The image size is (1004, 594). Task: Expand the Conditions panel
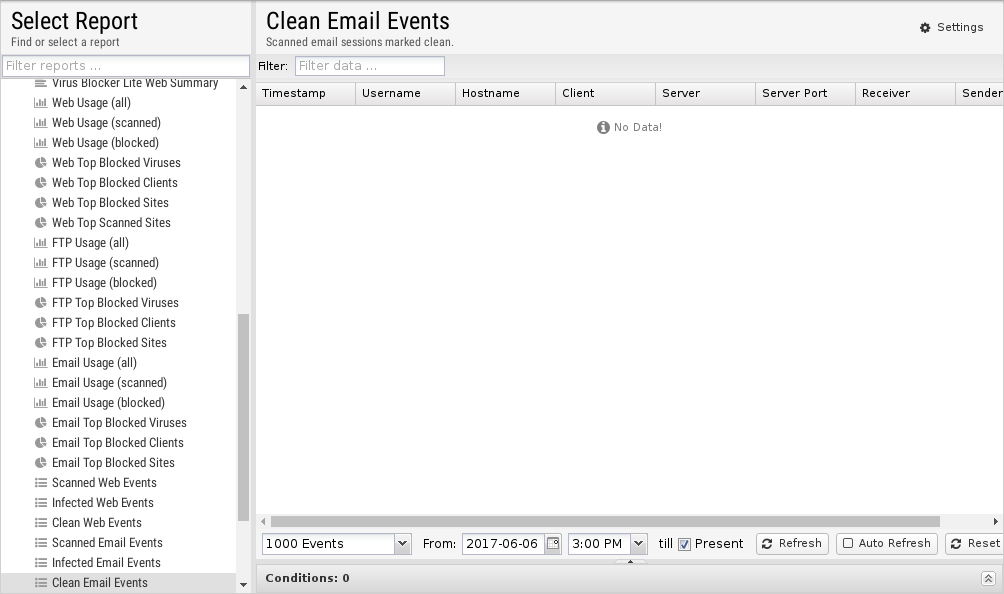[x=988, y=579]
